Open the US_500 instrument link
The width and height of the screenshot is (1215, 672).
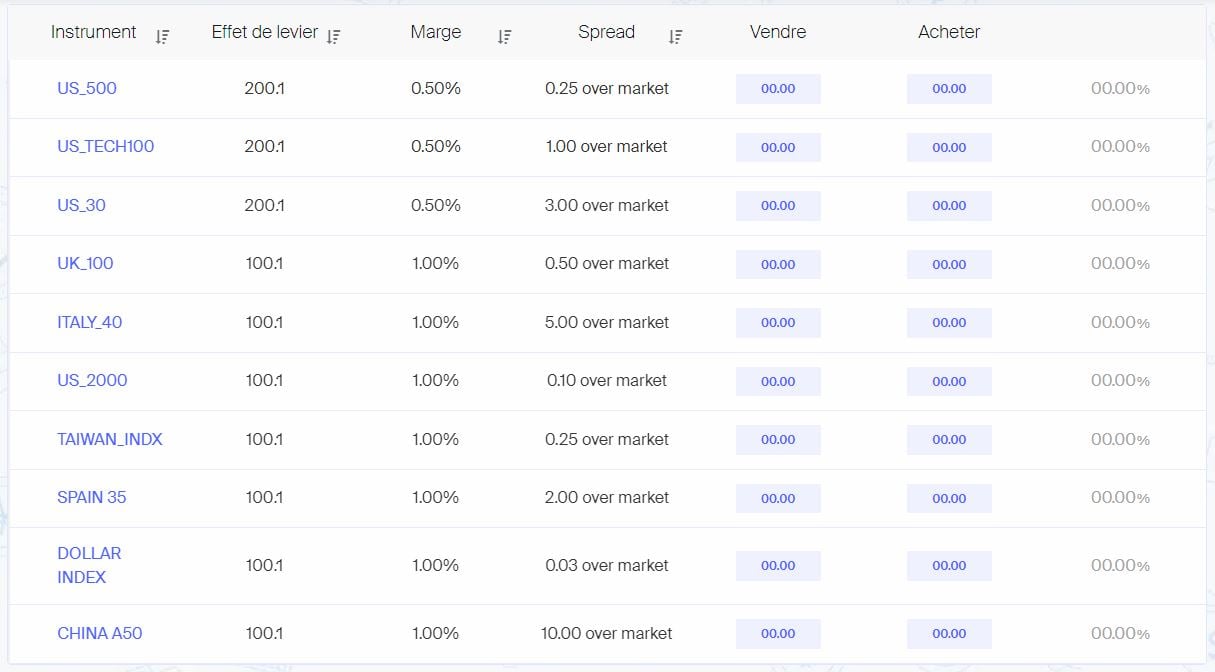click(x=87, y=88)
